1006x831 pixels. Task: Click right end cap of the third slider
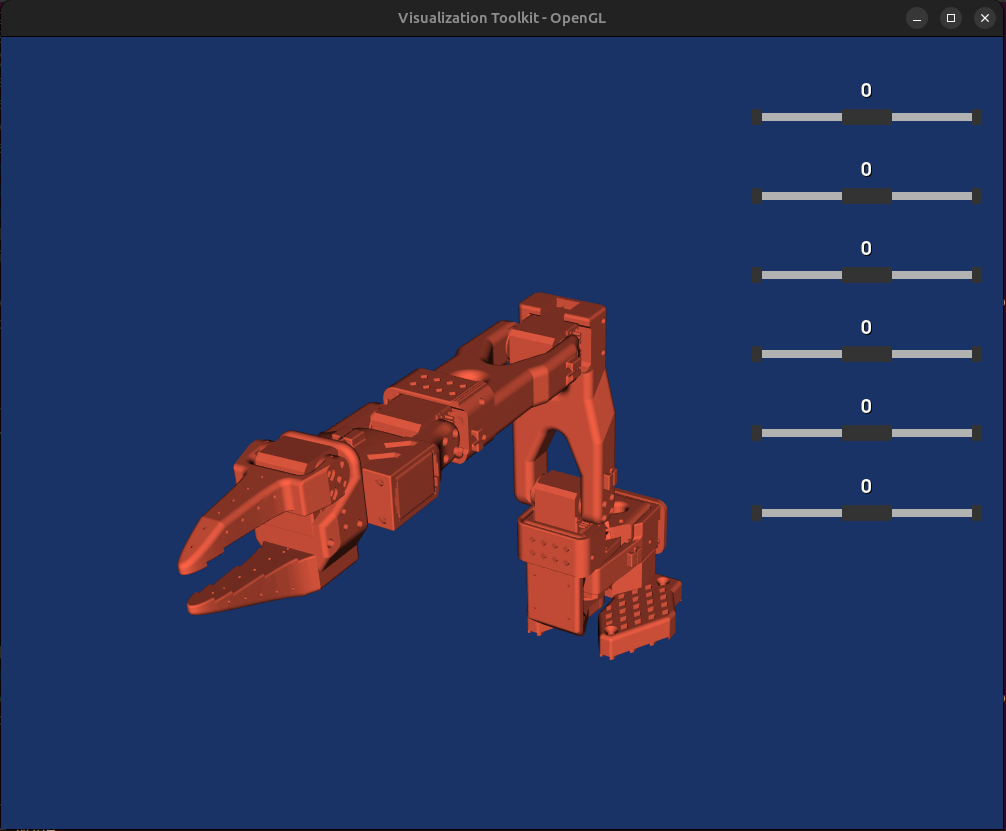(976, 275)
